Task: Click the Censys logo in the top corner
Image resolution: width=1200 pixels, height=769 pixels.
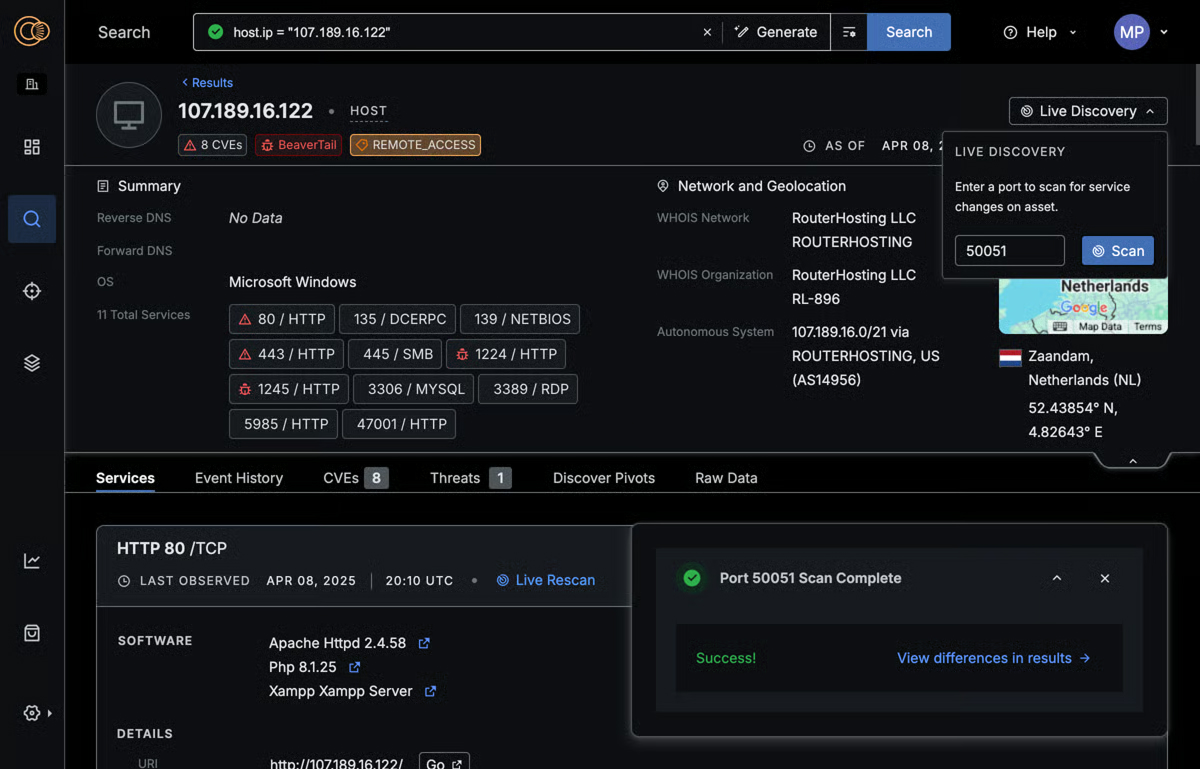Action: [x=31, y=31]
